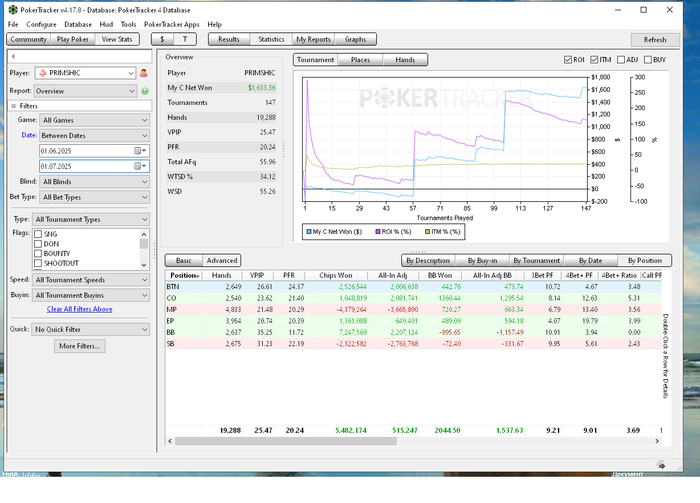Collapse the Filters section toggle

[x=13, y=106]
